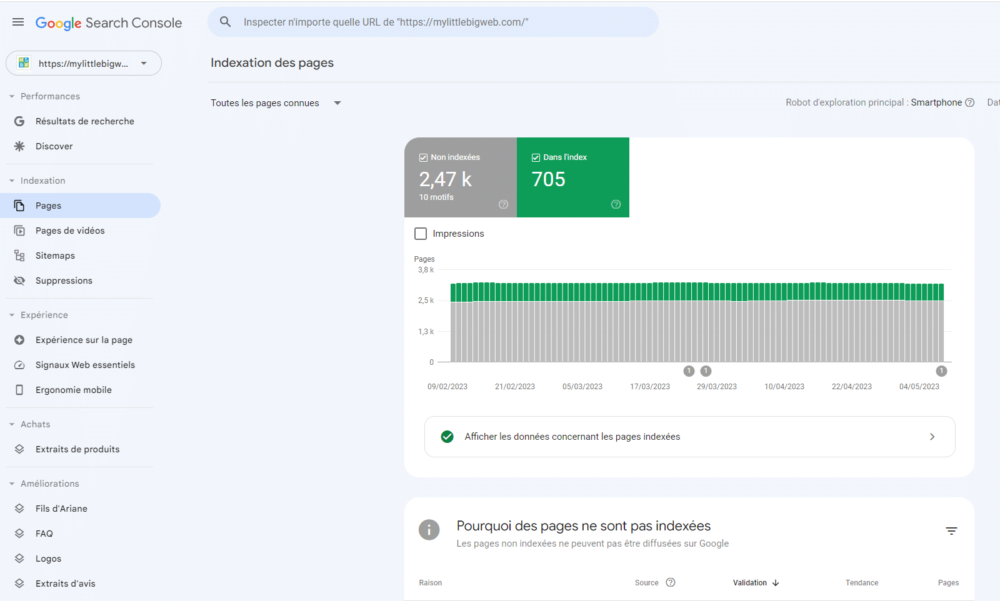This screenshot has height=601, width=1000.
Task: Sort the table by Validation column
Action: [756, 582]
